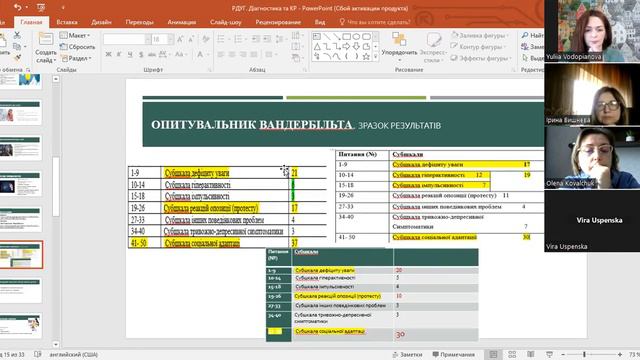Open the Раздел section dropdown

[76, 58]
